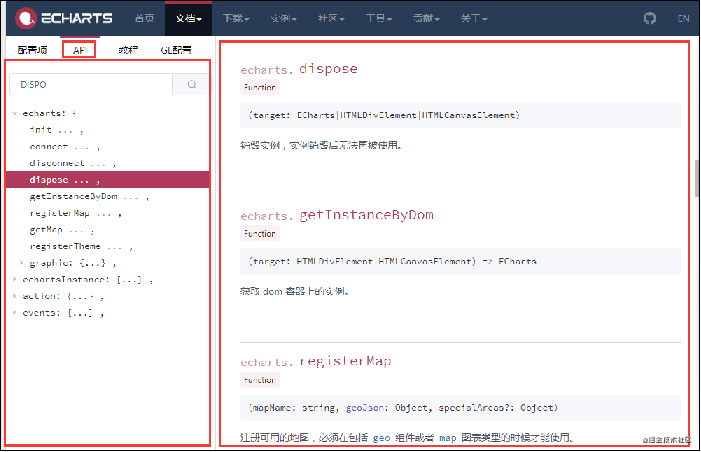Expand the echartsInstance tree node arrow
The width and height of the screenshot is (701, 452).
[14, 279]
